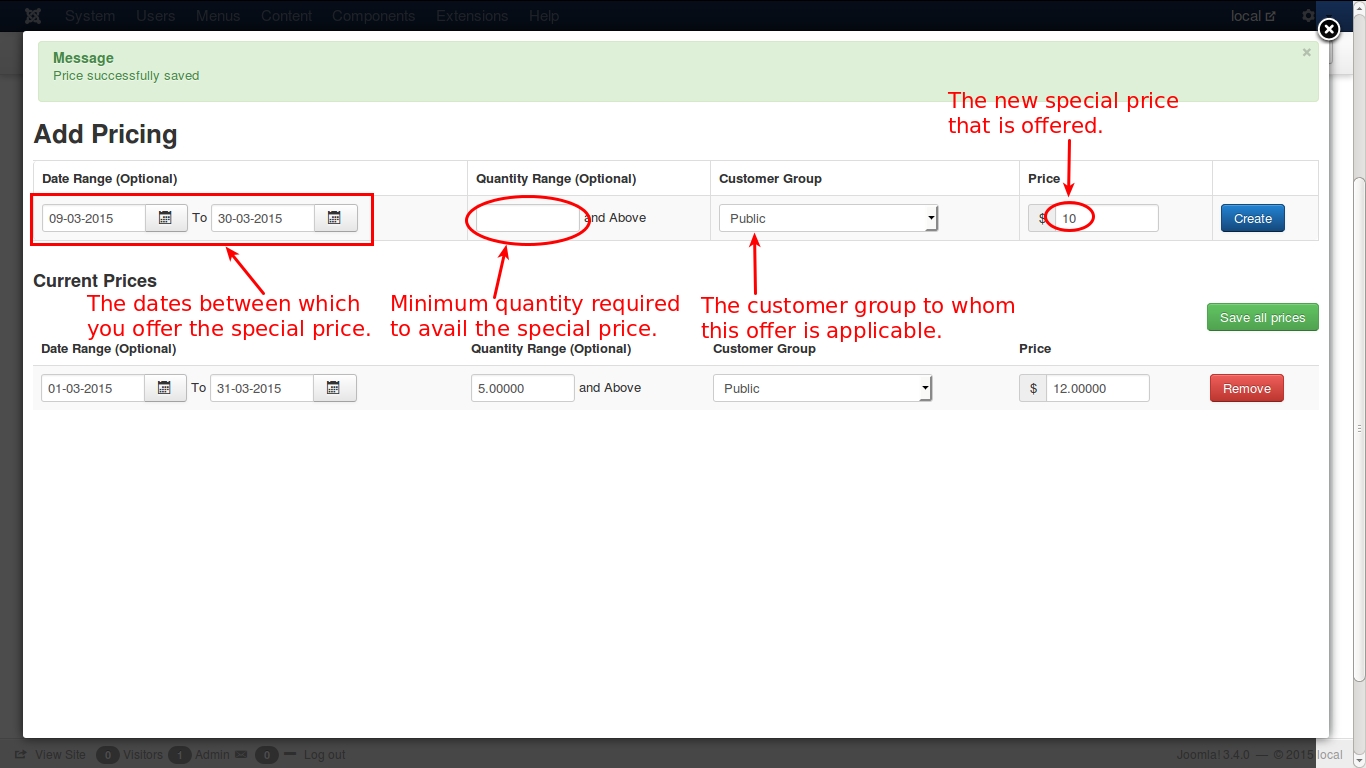The image size is (1366, 768).
Task: Open calendar for Add Pricing start date
Action: click(x=166, y=218)
